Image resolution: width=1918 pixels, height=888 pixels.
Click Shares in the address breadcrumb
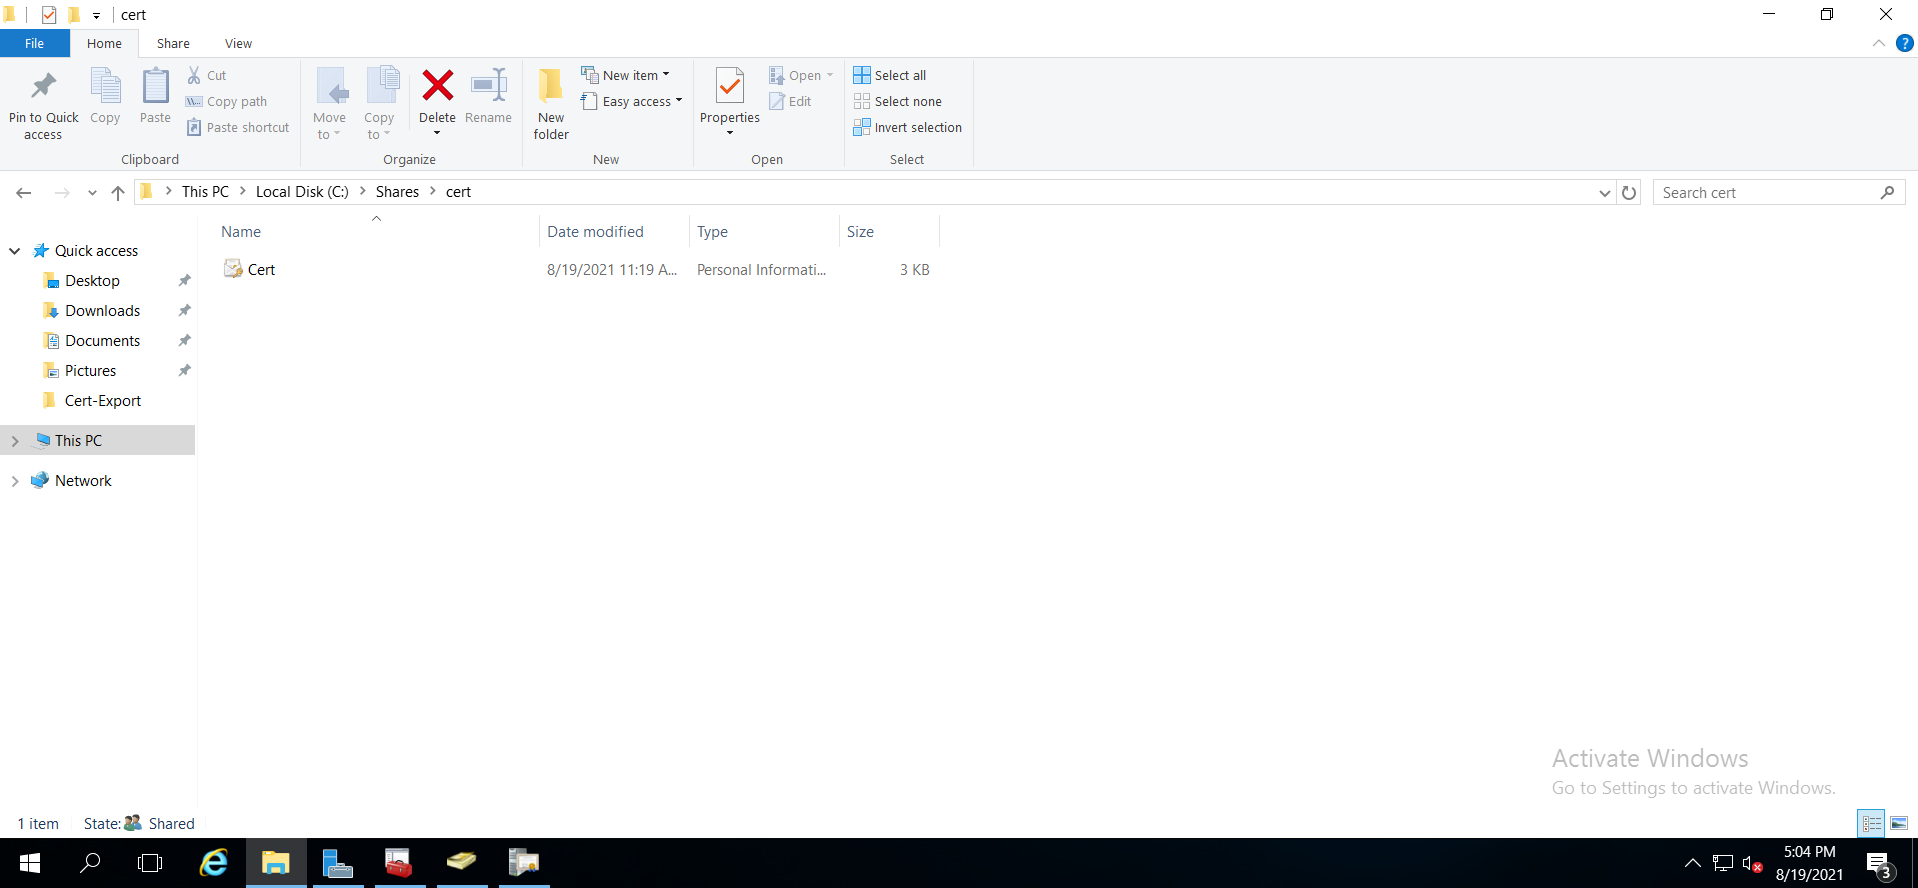(x=397, y=192)
